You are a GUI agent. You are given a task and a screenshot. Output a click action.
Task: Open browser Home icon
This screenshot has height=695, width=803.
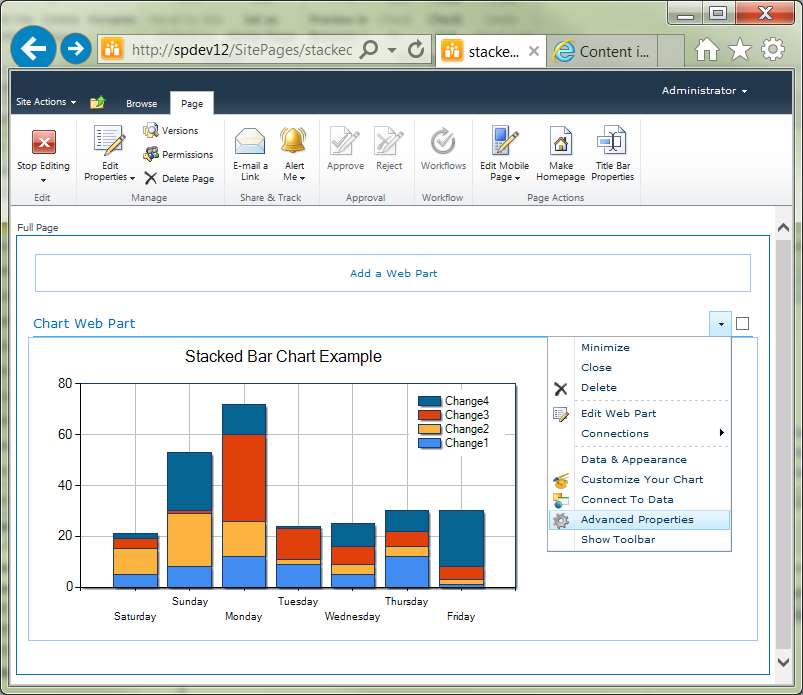pyautogui.click(x=707, y=50)
